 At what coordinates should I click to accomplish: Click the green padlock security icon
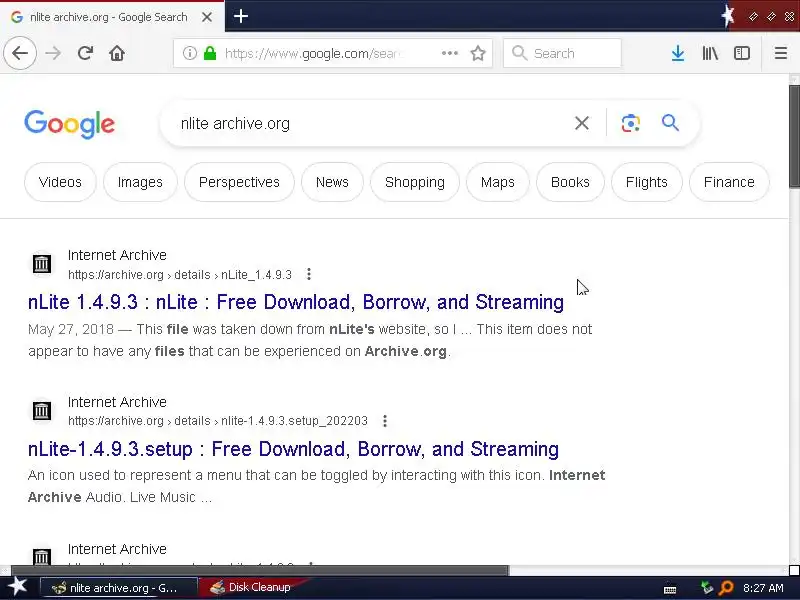tap(210, 53)
